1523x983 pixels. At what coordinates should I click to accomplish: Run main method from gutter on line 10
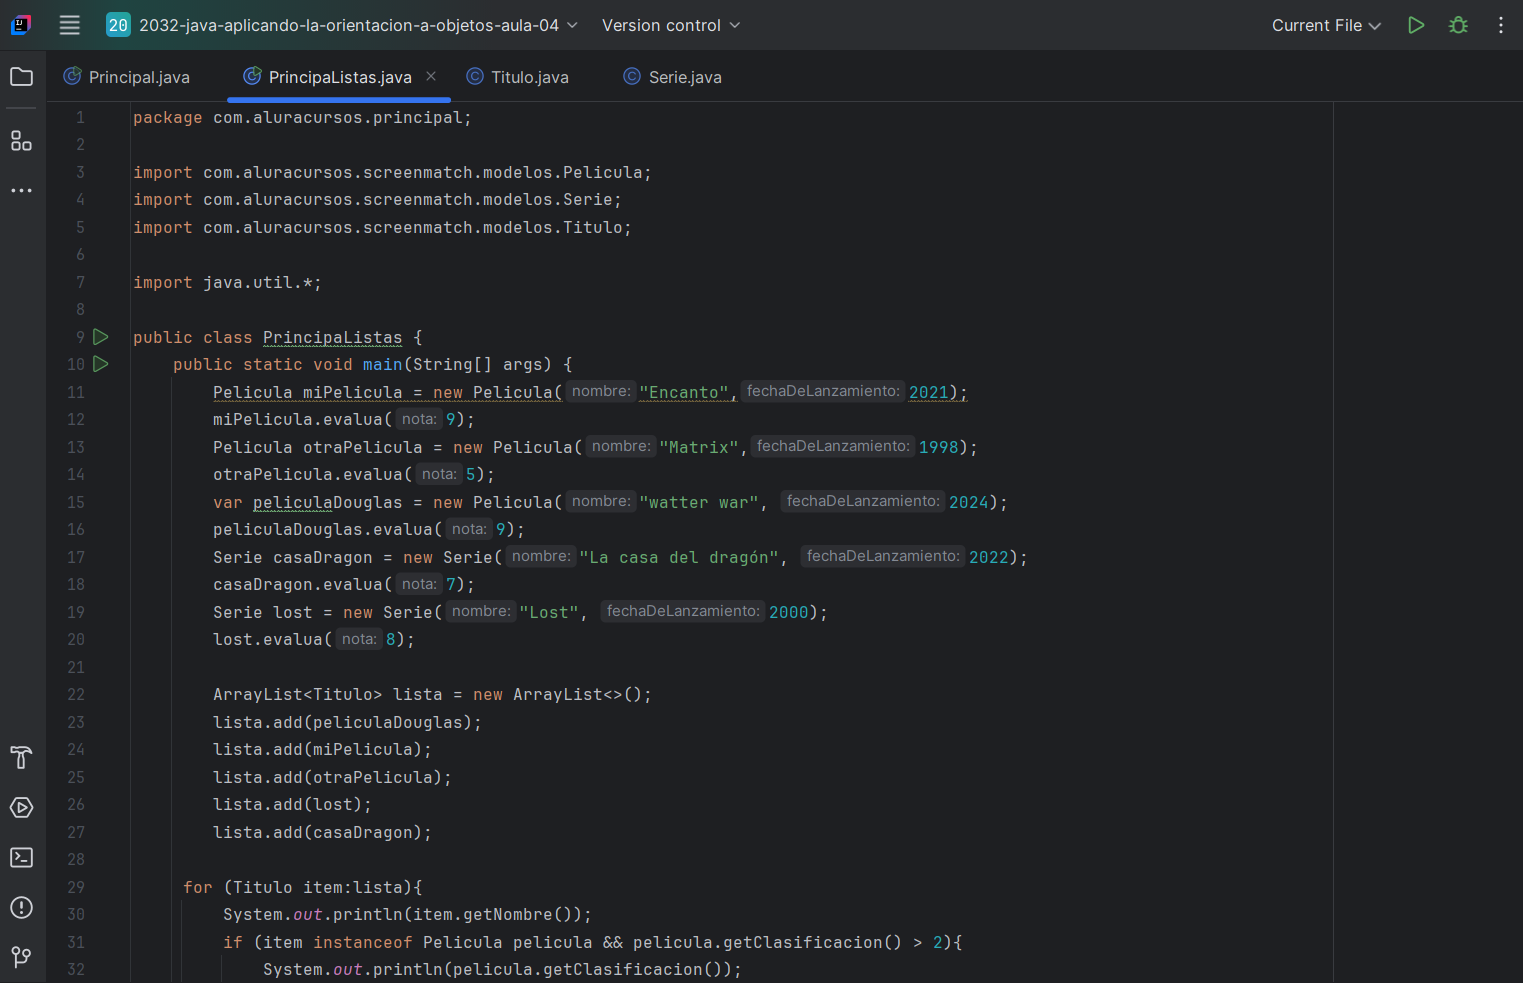101,364
